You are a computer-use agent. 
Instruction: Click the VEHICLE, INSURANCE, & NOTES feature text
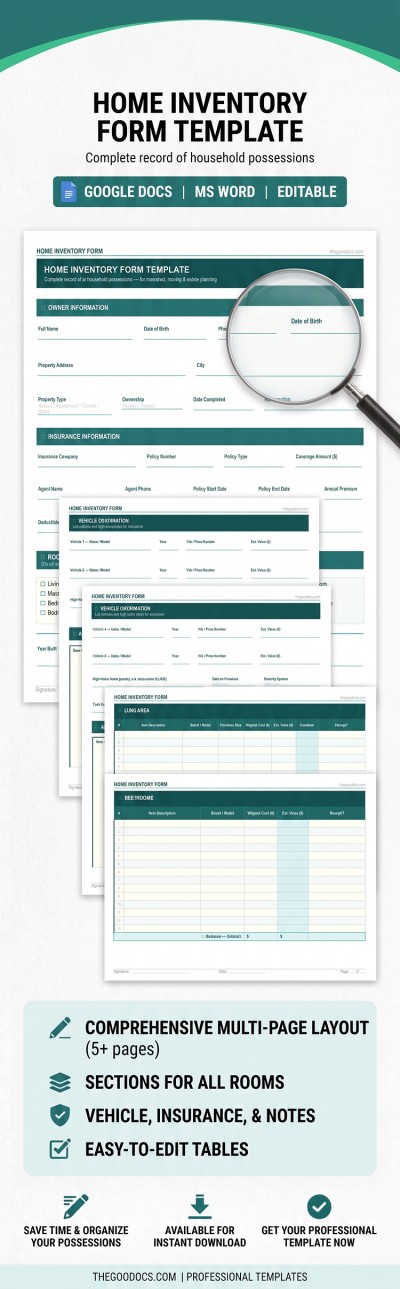[200, 1115]
